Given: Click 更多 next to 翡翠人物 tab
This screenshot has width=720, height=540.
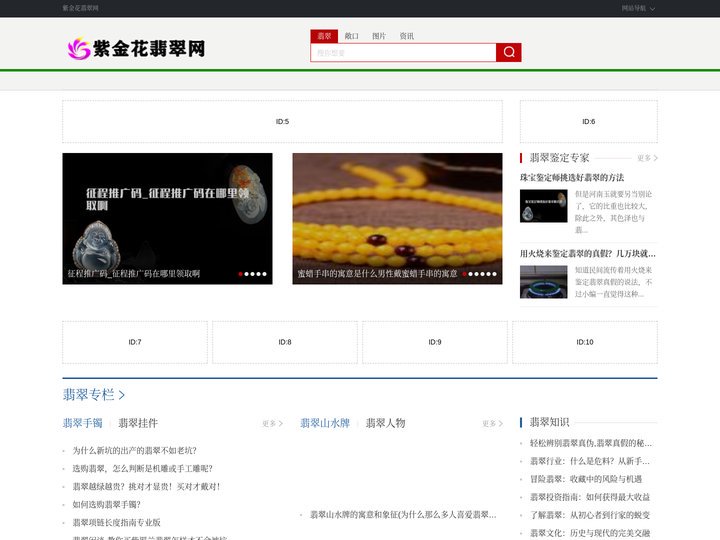Looking at the screenshot, I should [492, 423].
